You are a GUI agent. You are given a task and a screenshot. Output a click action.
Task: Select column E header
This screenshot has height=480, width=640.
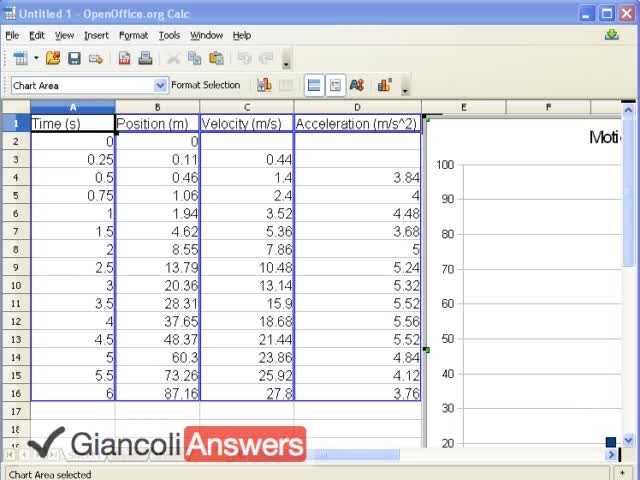(x=464, y=107)
